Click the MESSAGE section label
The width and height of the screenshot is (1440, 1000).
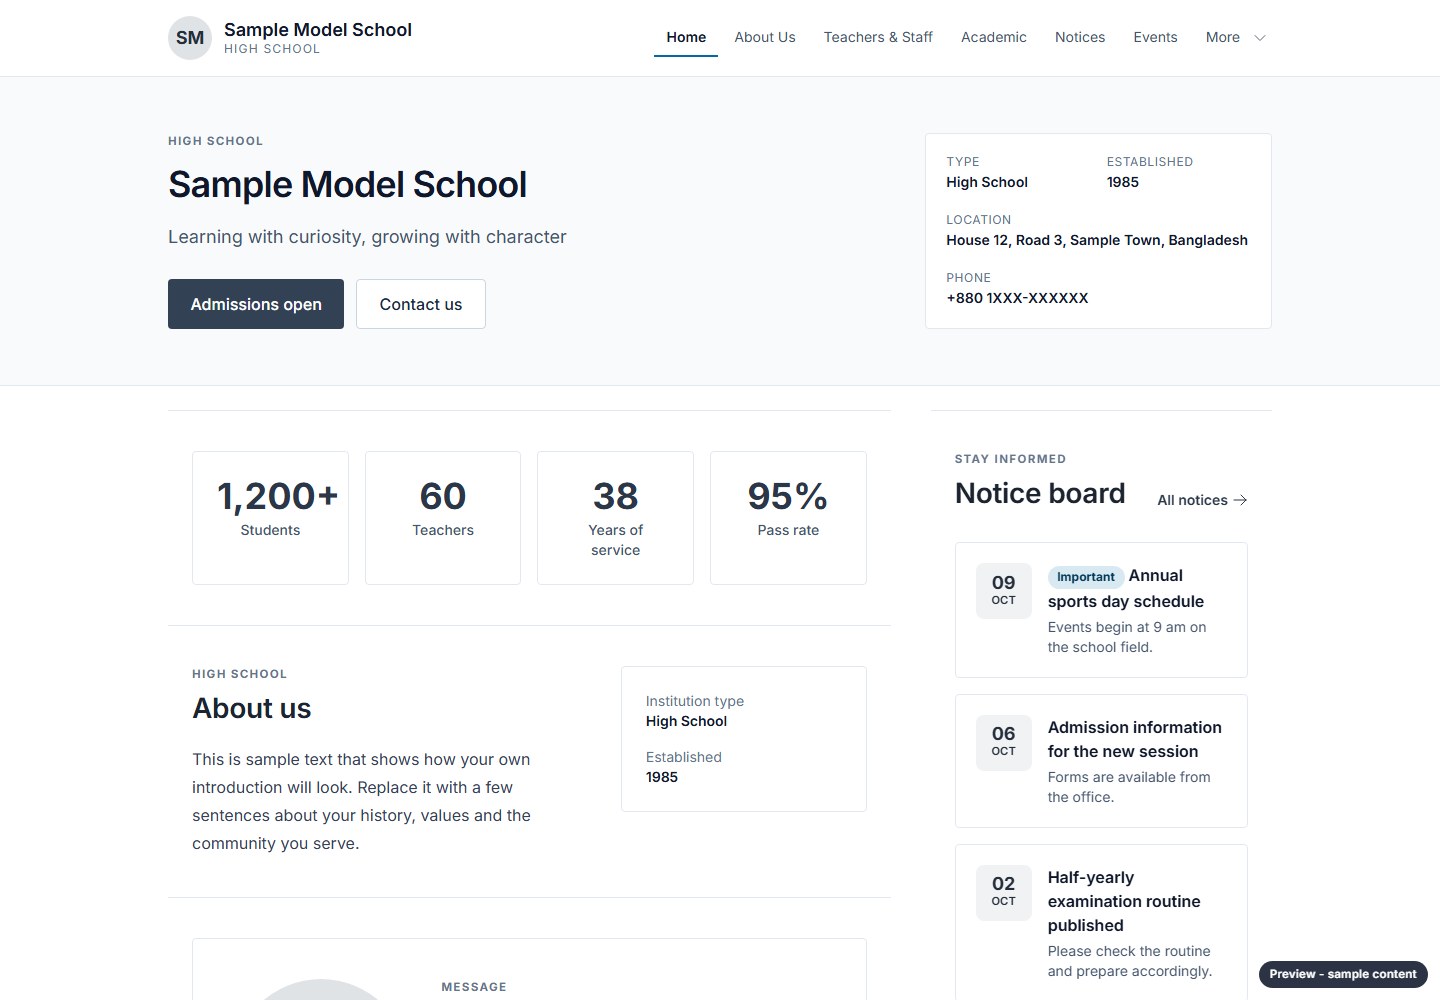[x=474, y=987]
